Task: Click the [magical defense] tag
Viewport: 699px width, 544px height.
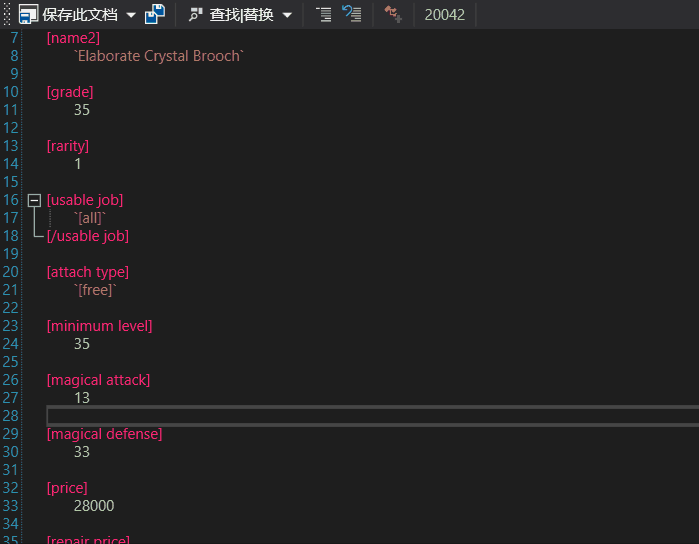Action: [x=104, y=434]
